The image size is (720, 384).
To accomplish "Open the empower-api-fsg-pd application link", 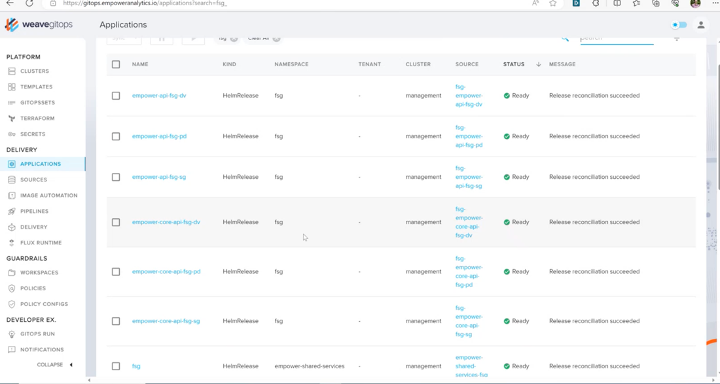I will (x=159, y=136).
